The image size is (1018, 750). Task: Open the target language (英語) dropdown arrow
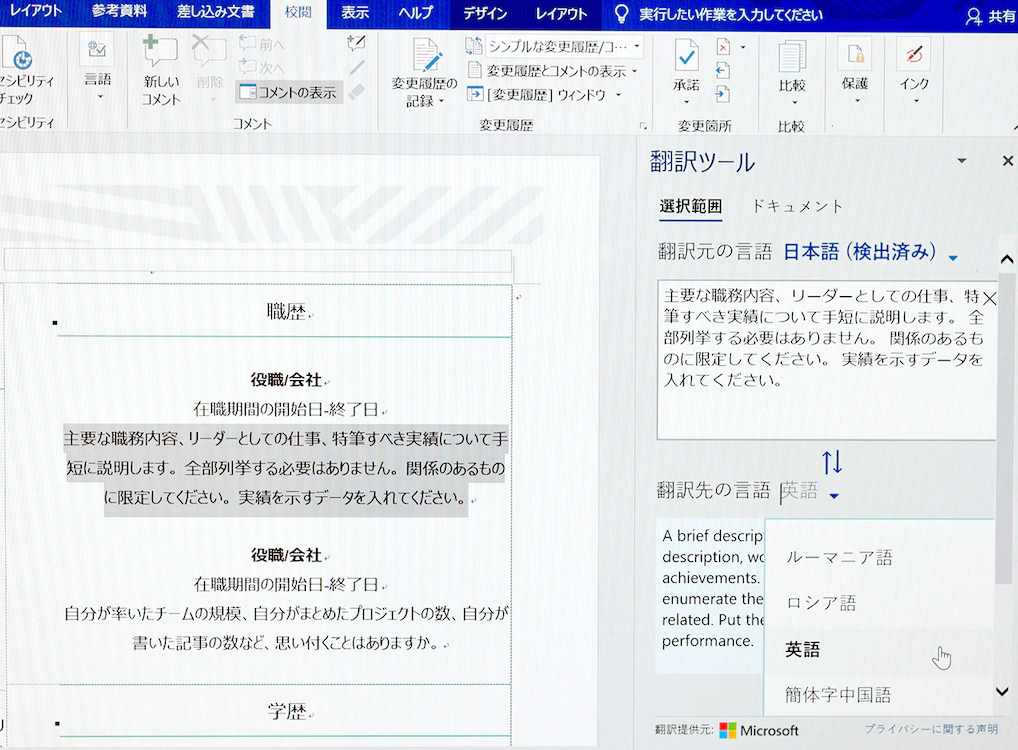coord(834,494)
